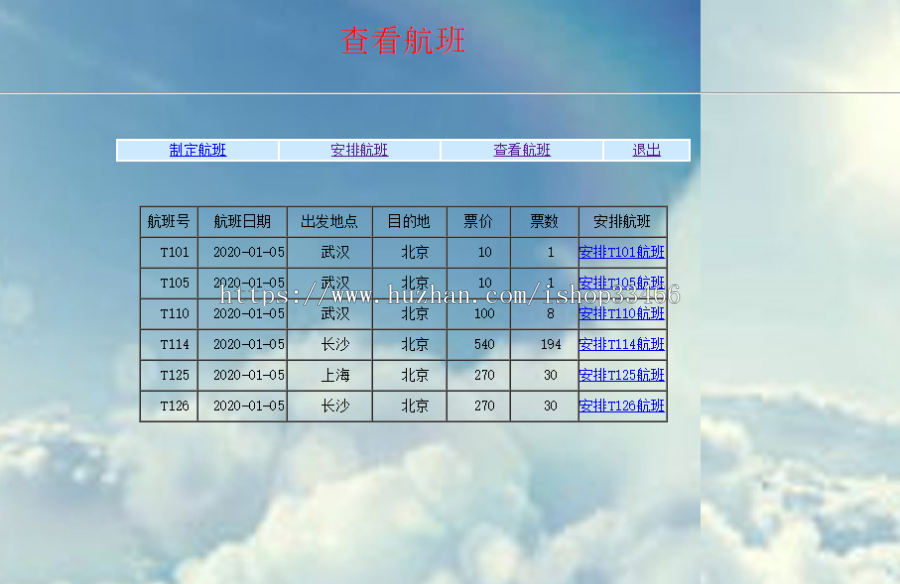
Task: Click the 航班号 column header
Action: pos(169,221)
